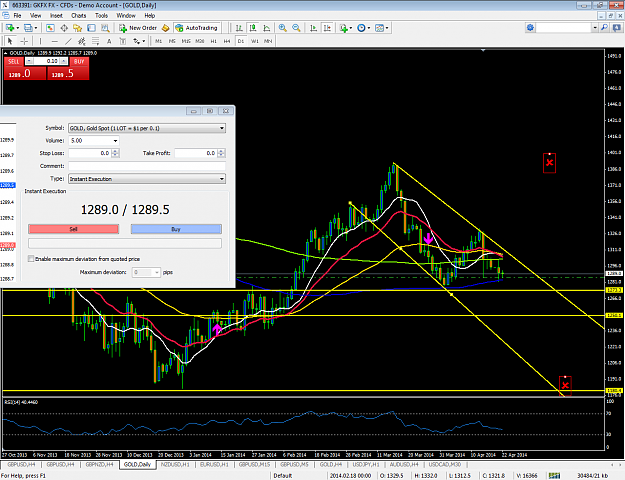Select the Fibonacci retracement tool
The image size is (625, 480).
pos(96,41)
